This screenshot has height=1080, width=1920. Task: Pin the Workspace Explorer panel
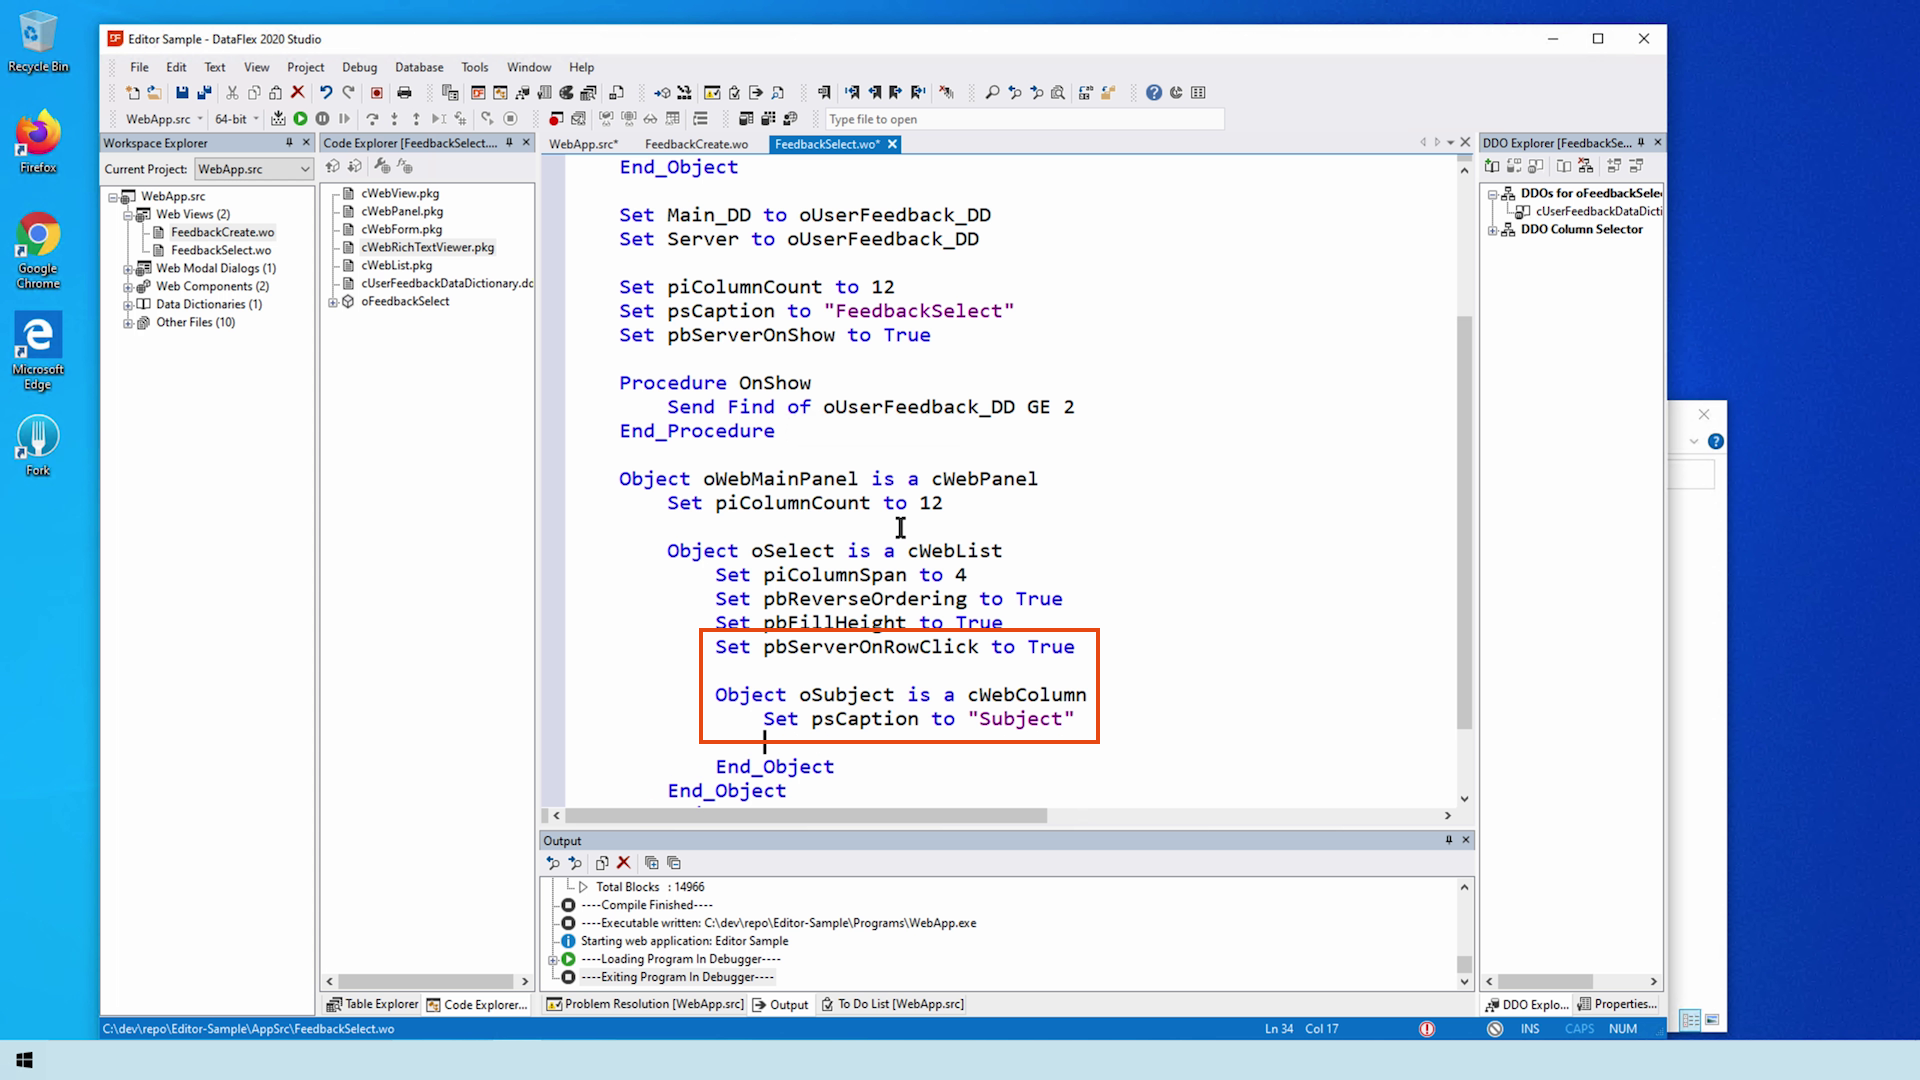click(289, 143)
